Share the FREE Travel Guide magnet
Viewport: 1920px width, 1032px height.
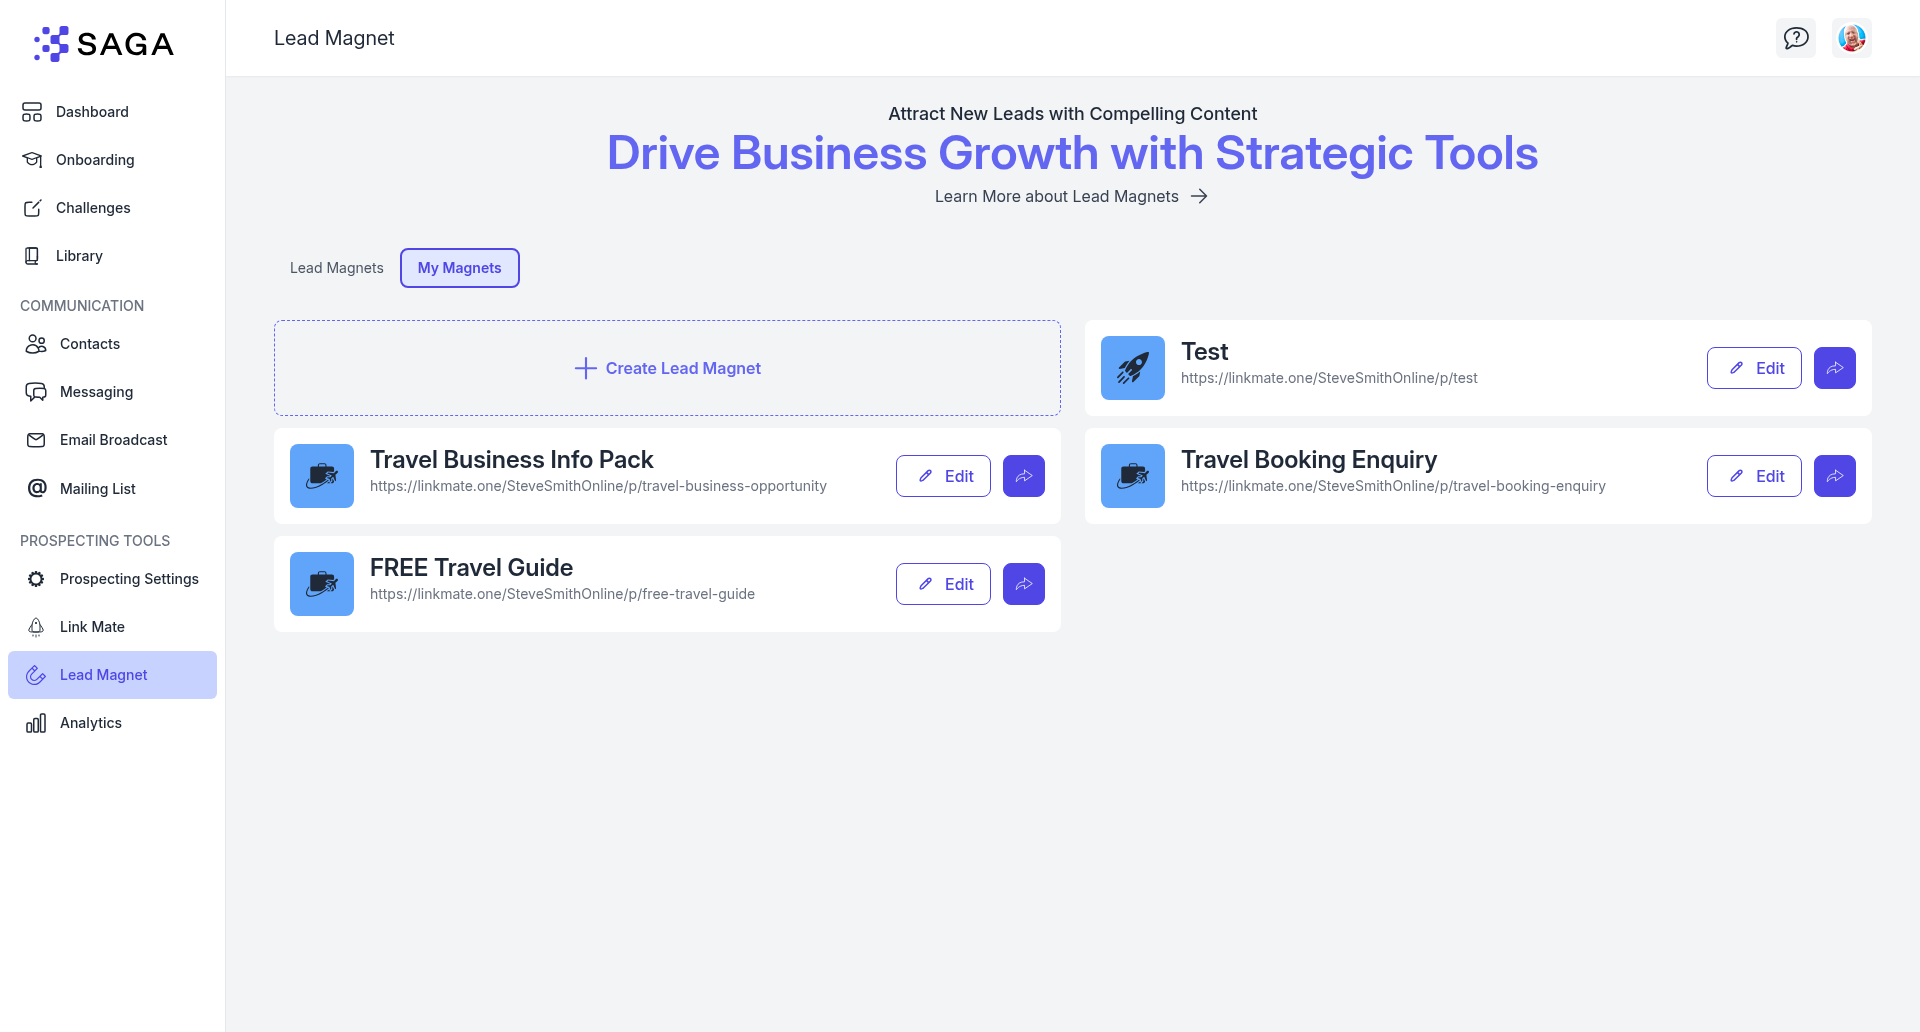click(1023, 584)
